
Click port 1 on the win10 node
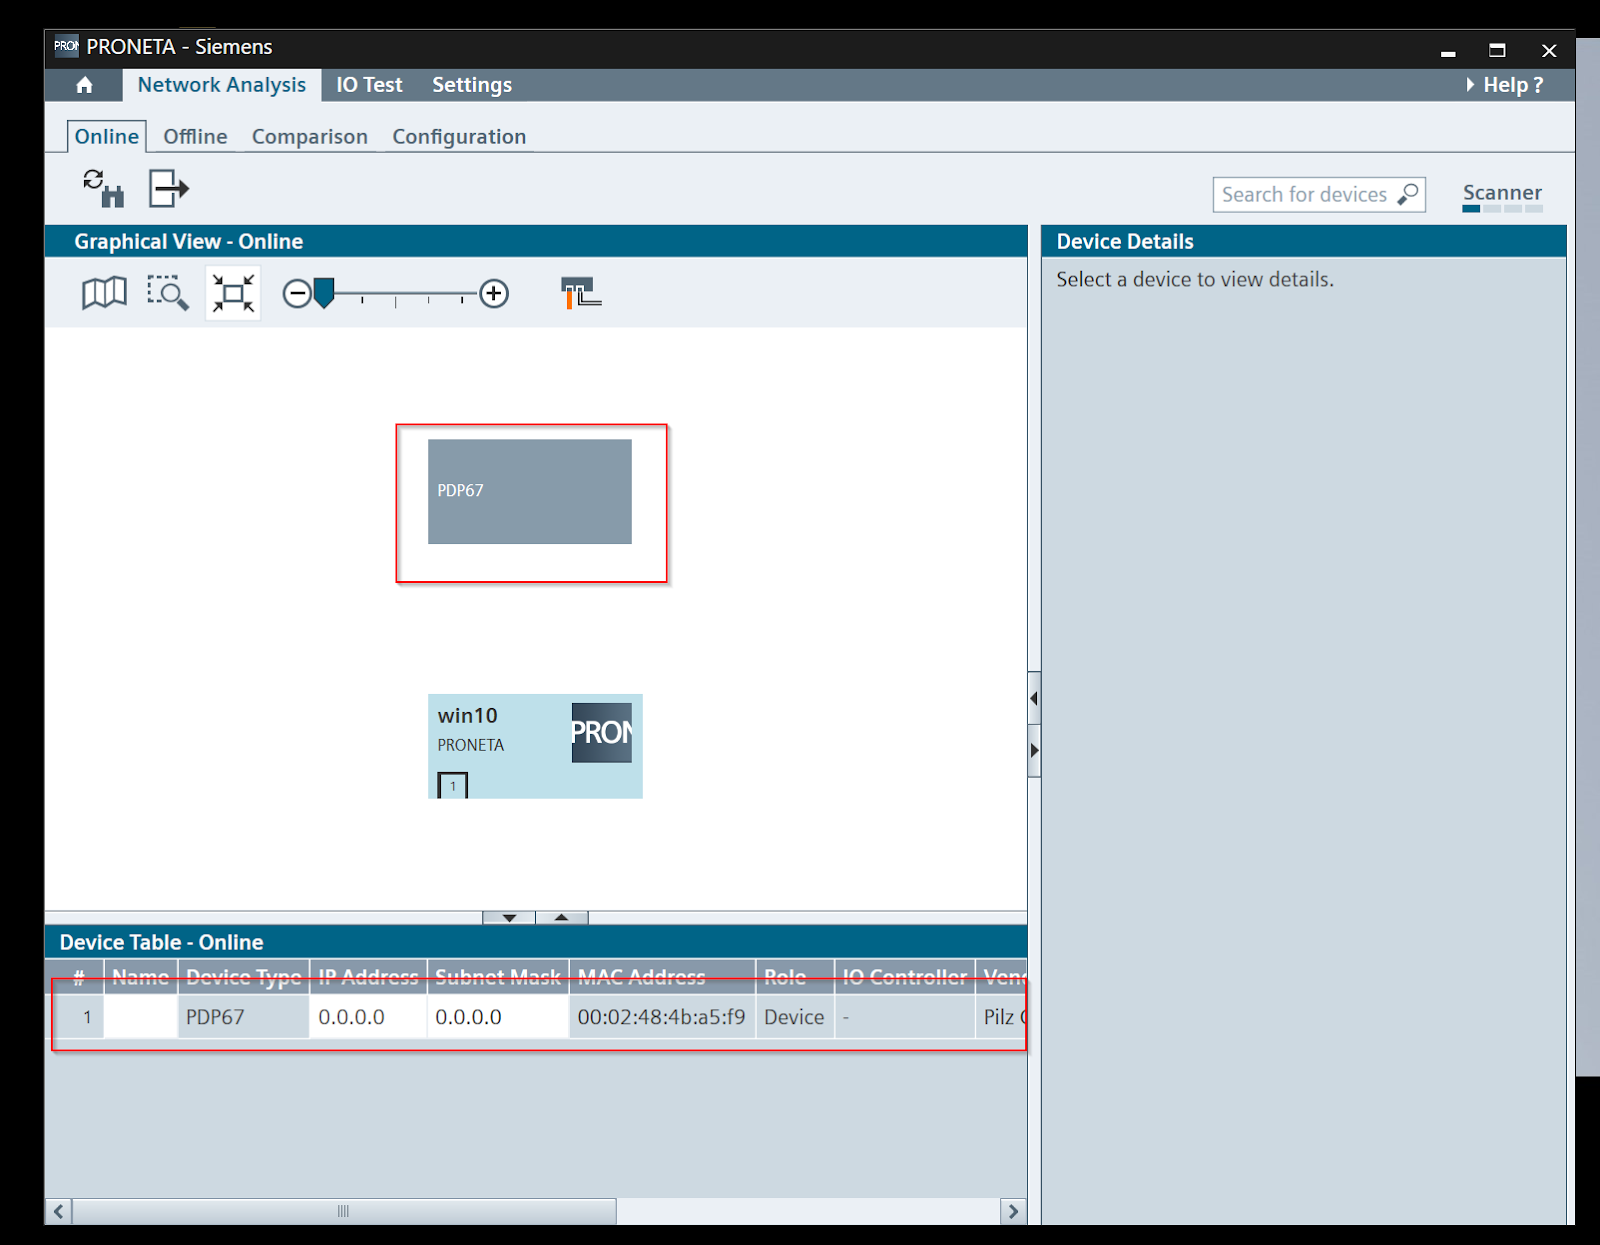453,786
